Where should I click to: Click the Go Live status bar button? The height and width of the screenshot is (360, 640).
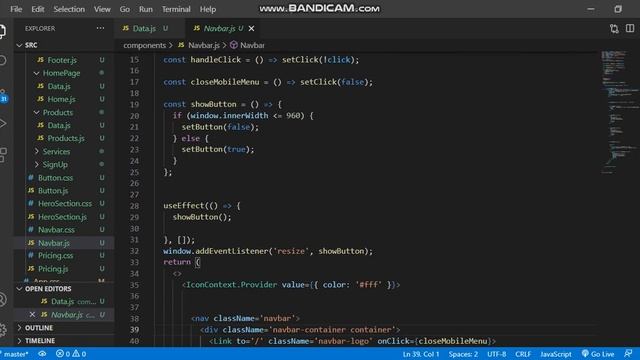click(x=598, y=354)
